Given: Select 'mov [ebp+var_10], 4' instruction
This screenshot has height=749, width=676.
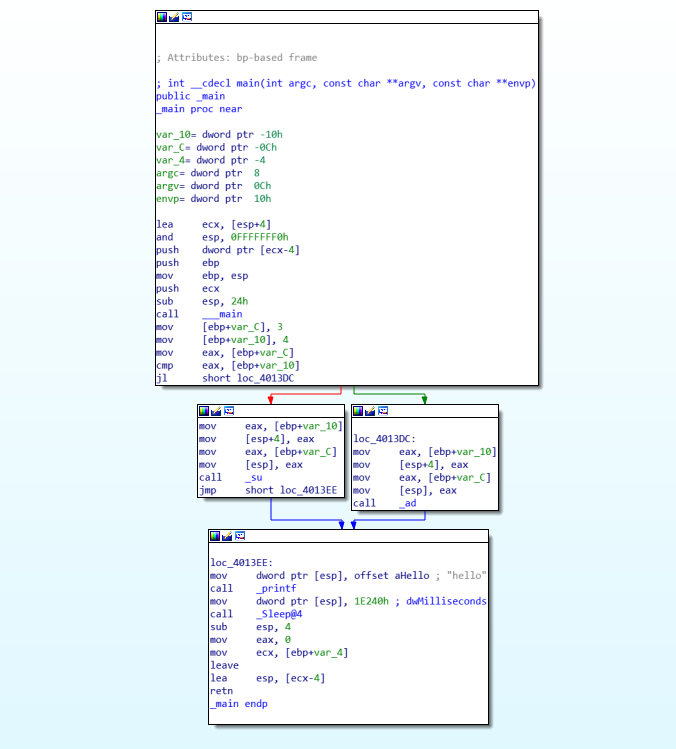Looking at the screenshot, I should 222,340.
